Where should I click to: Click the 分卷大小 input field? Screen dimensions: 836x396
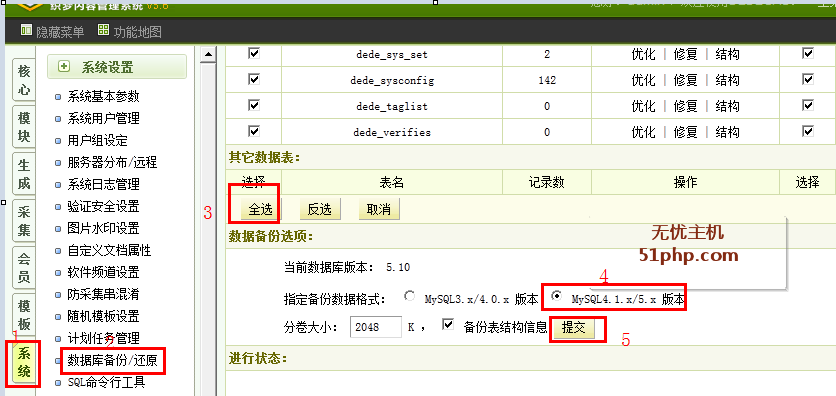376,327
